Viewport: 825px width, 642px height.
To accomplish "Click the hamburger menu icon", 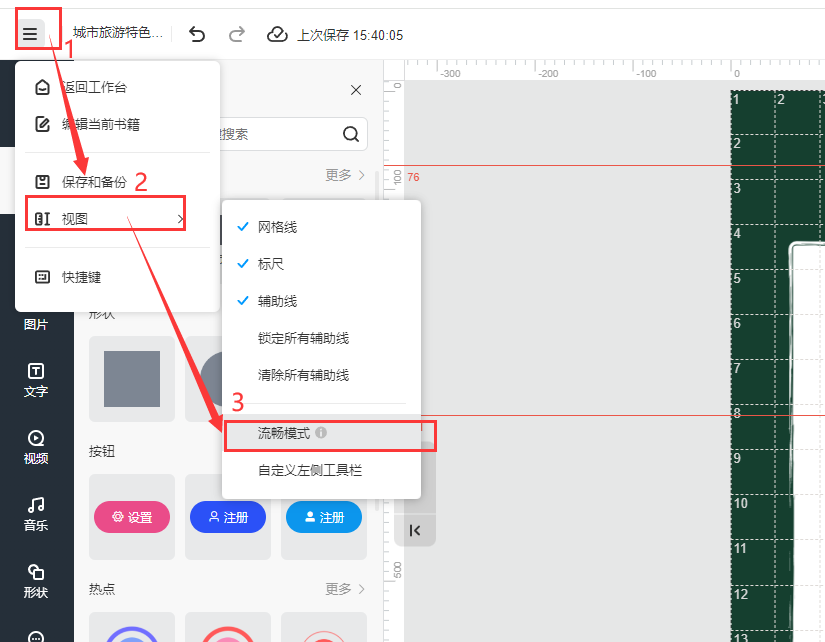I will click(30, 35).
